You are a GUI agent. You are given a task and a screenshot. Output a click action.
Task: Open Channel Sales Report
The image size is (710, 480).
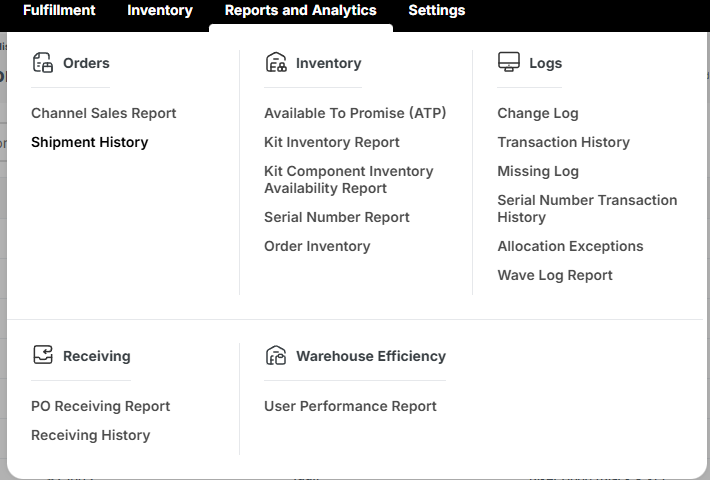point(104,113)
